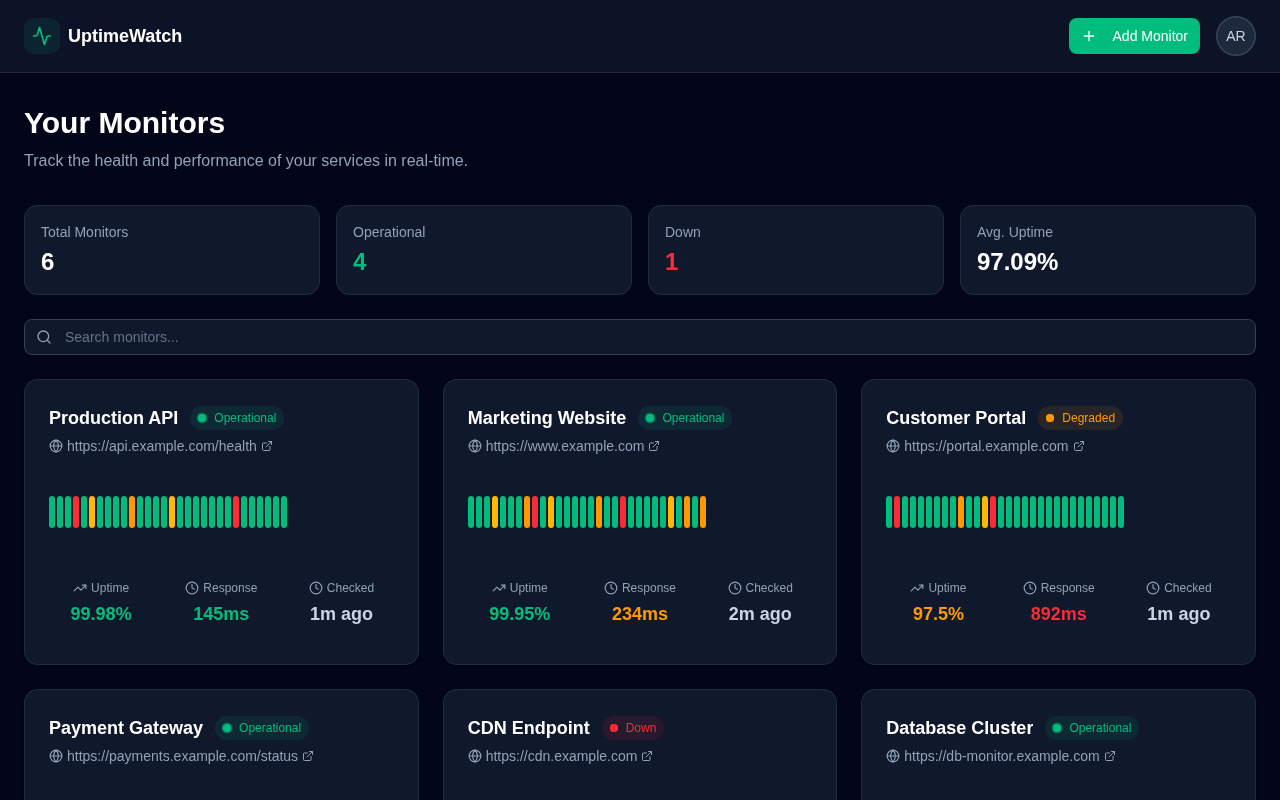Image resolution: width=1280 pixels, height=800 pixels.
Task: Click the Down badge on CDN Endpoint
Action: coord(632,728)
